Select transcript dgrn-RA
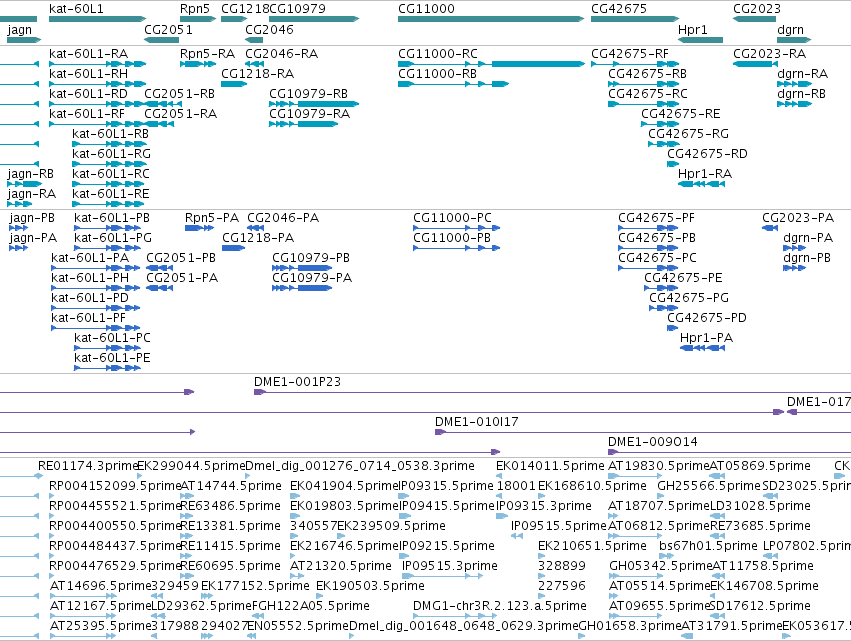The image size is (851, 641). click(794, 84)
